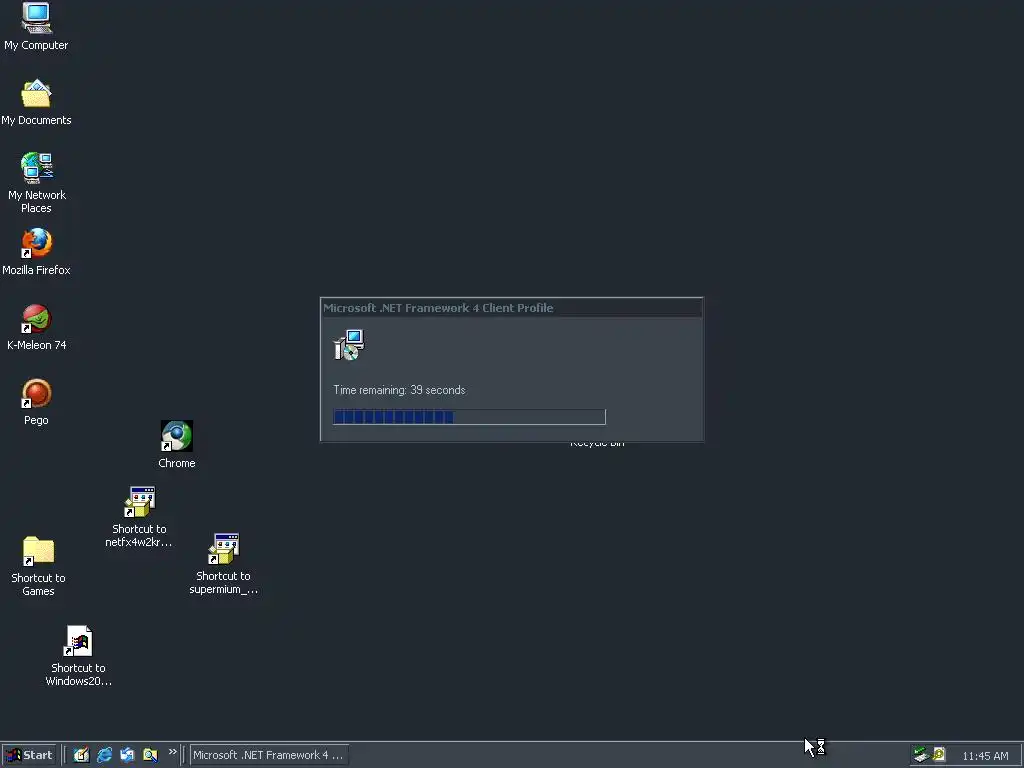Select the Shortcut to netfx4w2kr installer icon

[x=139, y=516]
